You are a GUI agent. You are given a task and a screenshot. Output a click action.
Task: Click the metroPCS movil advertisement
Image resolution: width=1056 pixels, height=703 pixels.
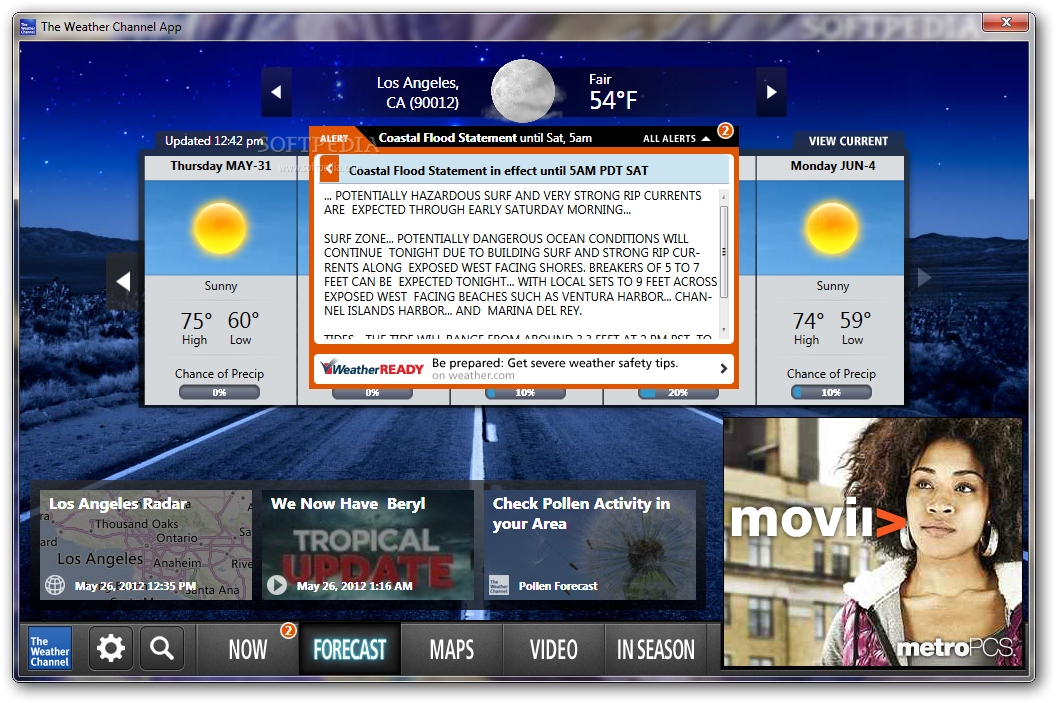[x=872, y=542]
